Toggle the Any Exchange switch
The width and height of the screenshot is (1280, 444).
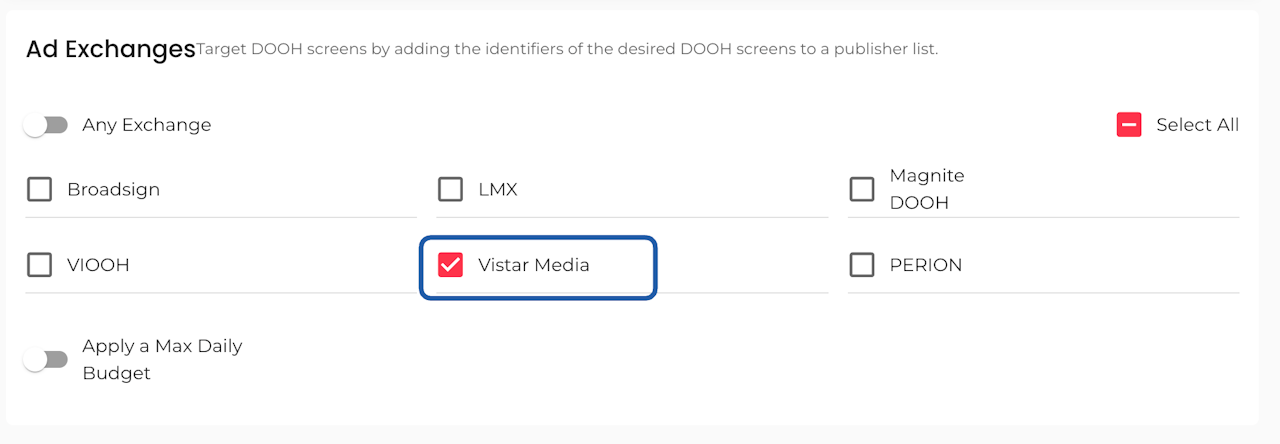[x=45, y=125]
